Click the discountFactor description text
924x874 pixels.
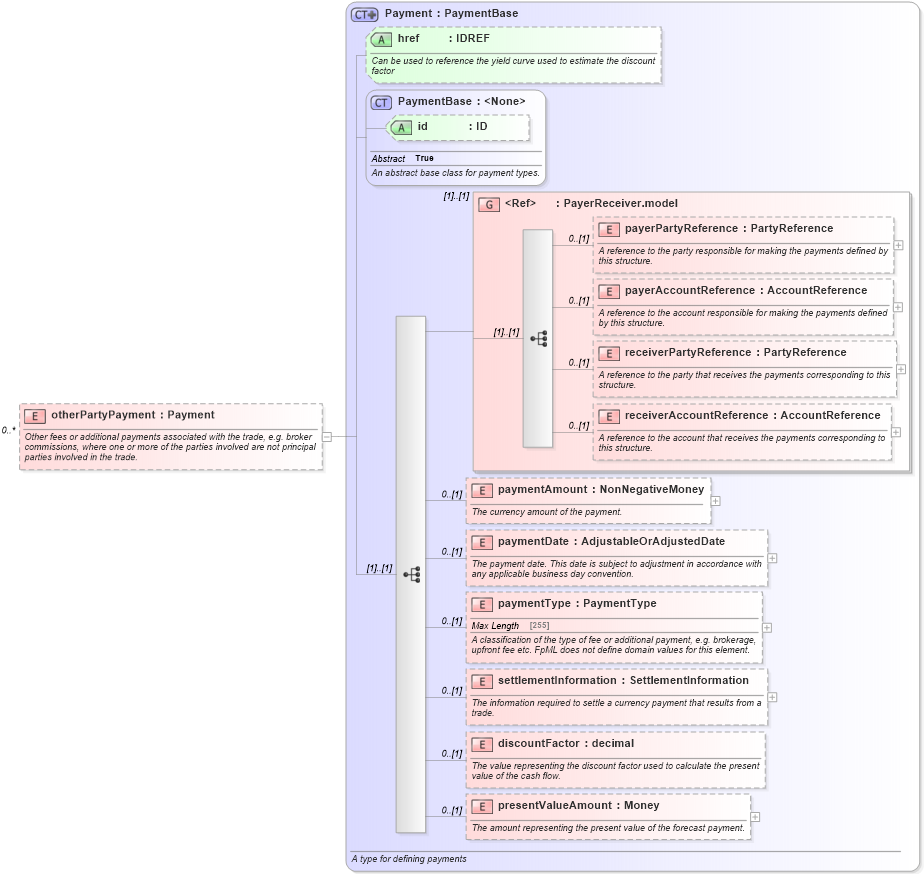(615, 771)
